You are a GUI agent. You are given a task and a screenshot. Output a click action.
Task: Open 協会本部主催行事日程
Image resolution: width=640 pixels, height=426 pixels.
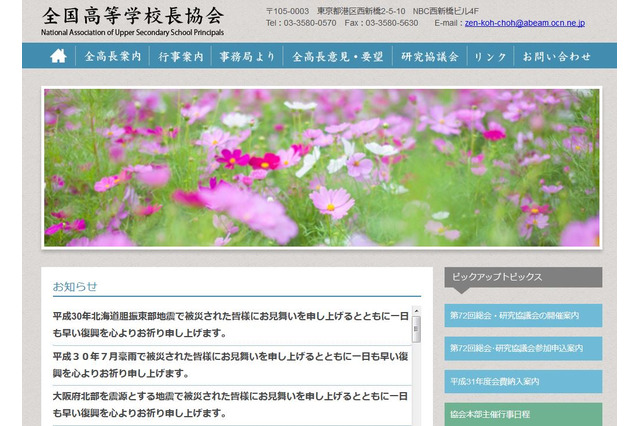tap(523, 415)
